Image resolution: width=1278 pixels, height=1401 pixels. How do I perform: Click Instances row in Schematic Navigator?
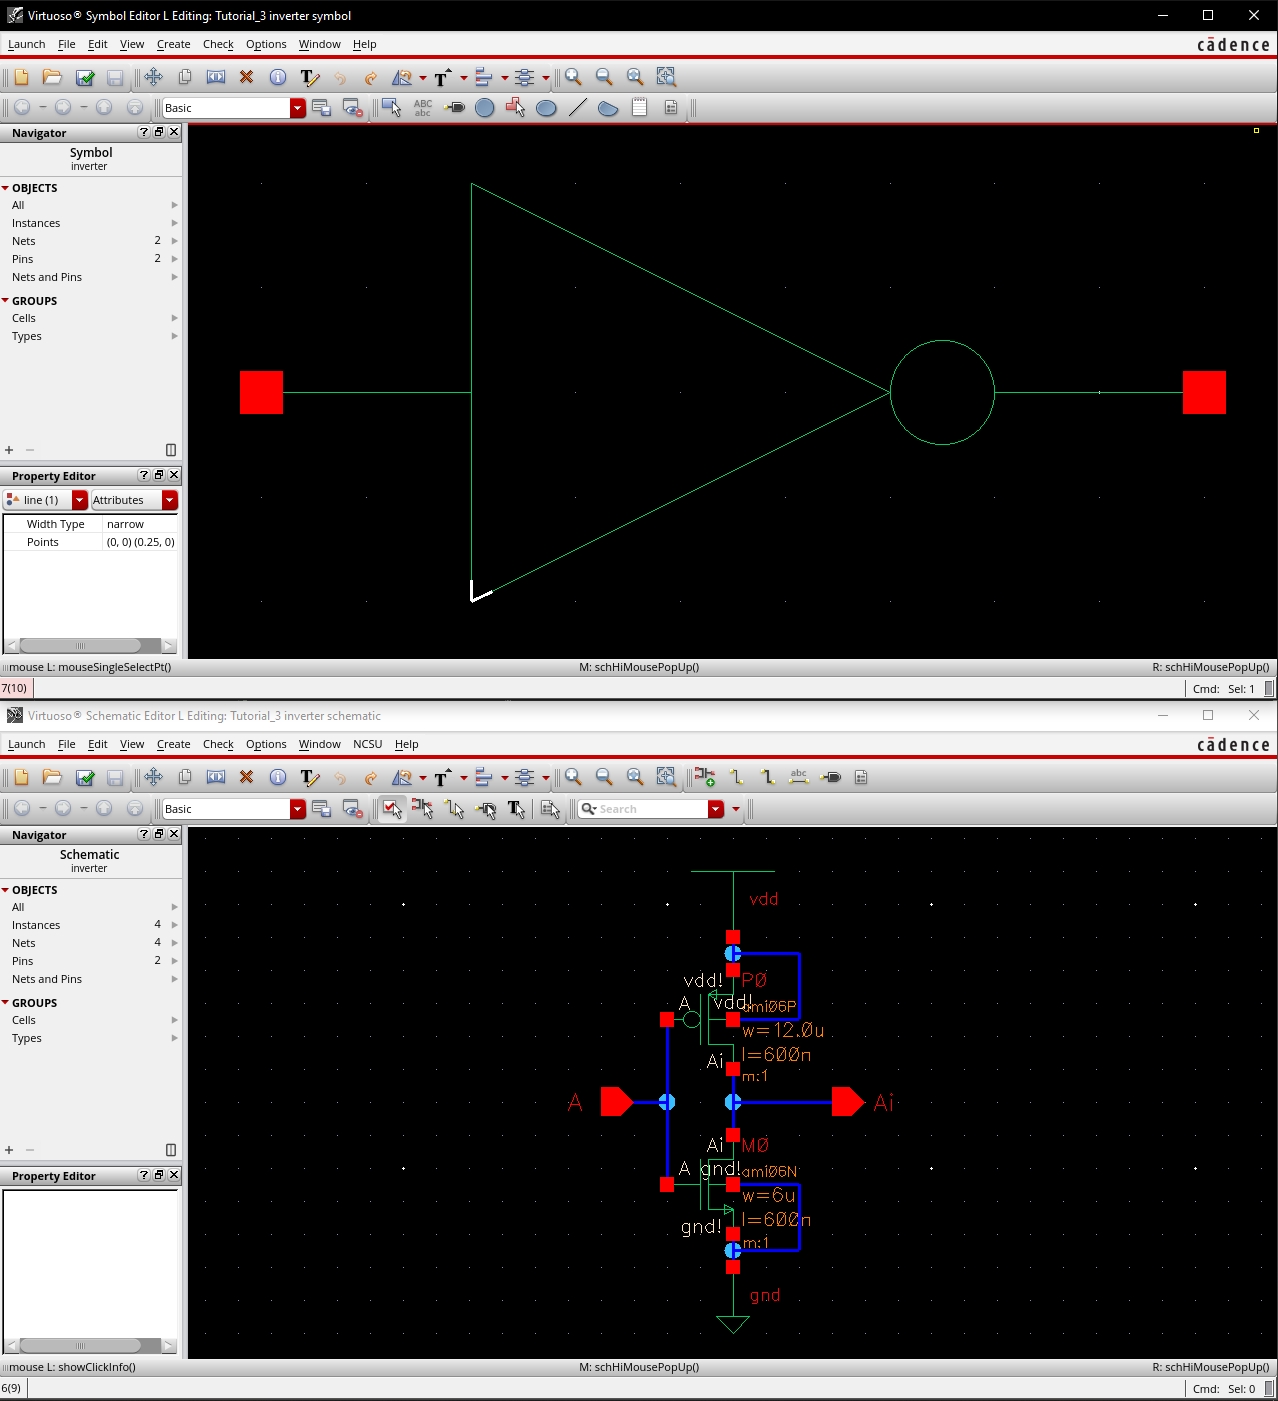click(x=36, y=925)
